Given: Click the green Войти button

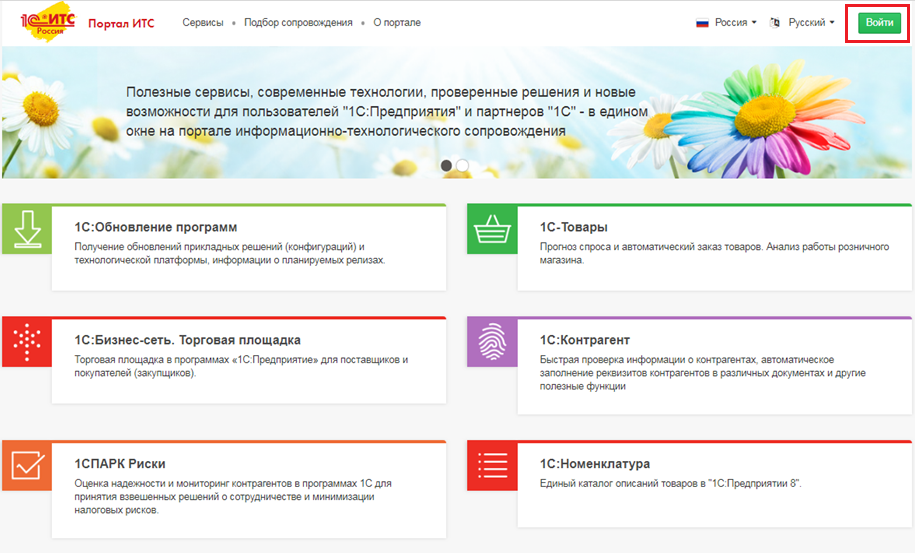Looking at the screenshot, I should [879, 22].
